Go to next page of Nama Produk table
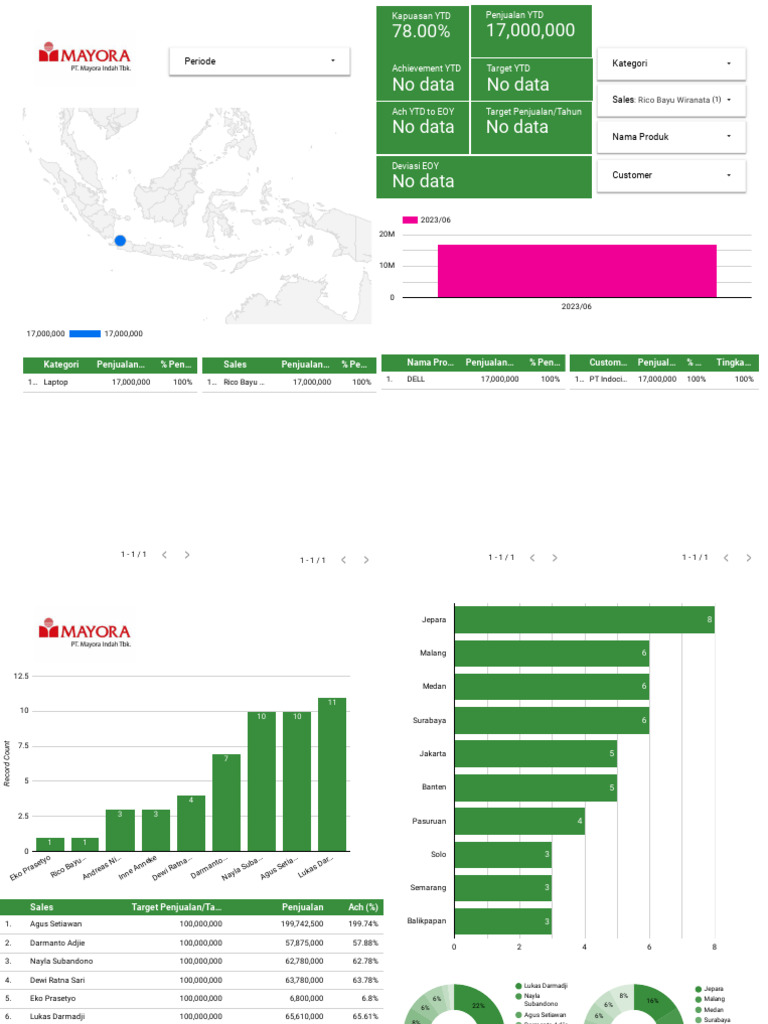This screenshot has width=768, height=1024. (x=554, y=558)
